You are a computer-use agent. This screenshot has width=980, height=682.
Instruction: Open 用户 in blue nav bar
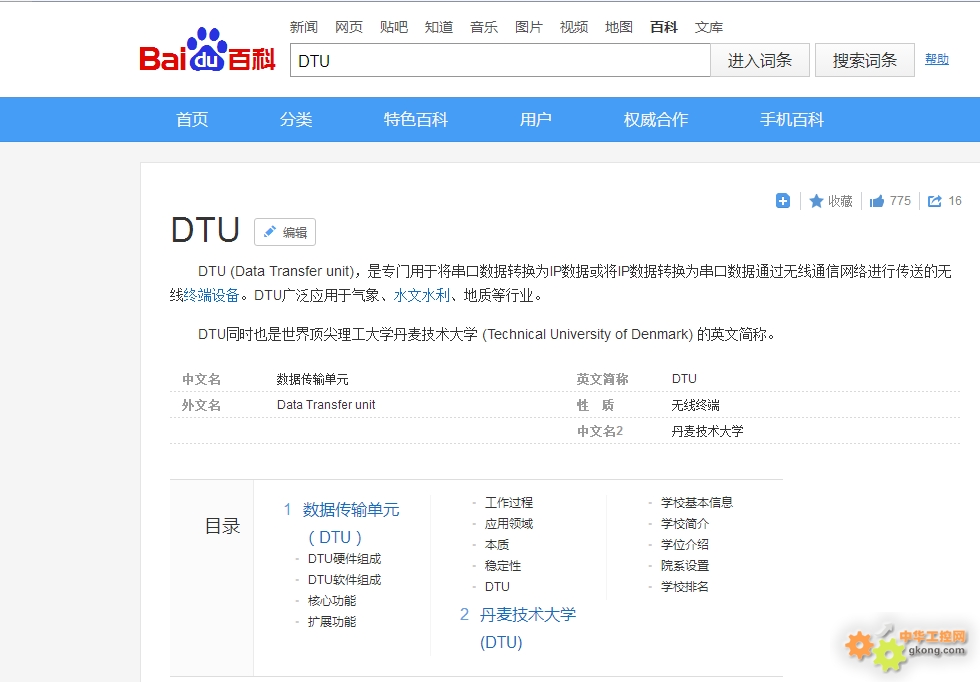[536, 119]
